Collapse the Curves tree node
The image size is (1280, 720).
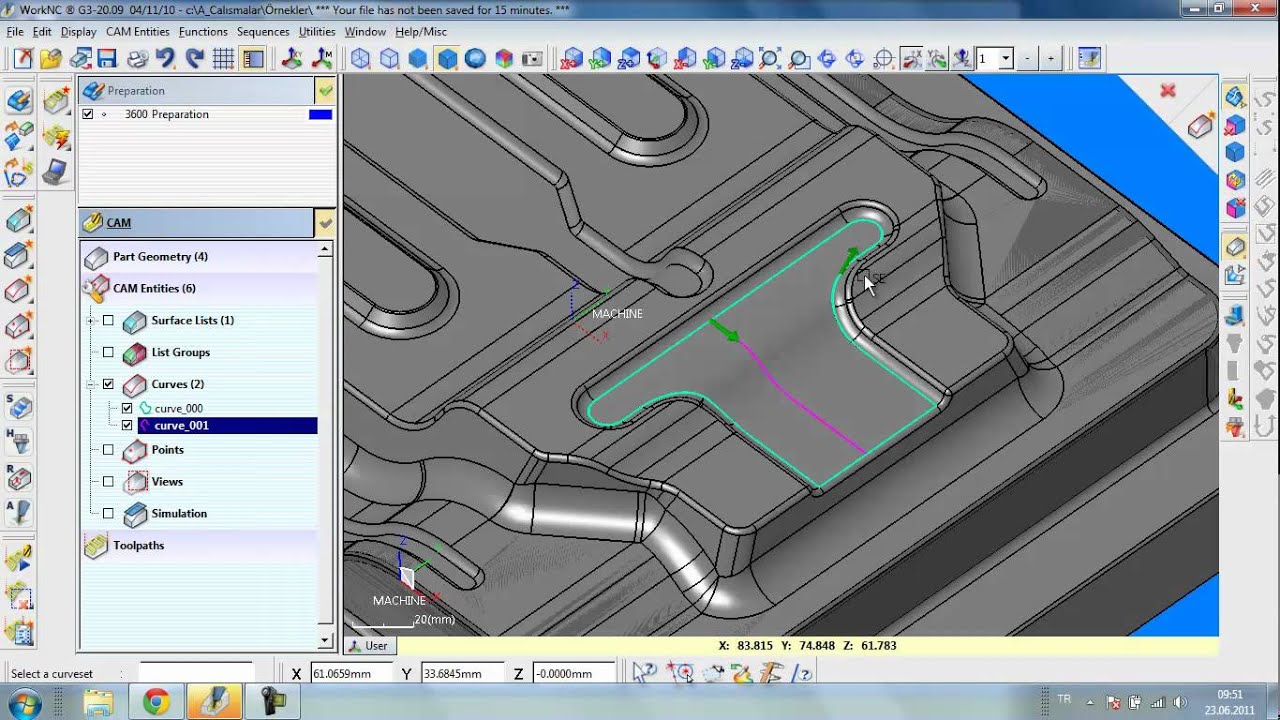(x=91, y=384)
